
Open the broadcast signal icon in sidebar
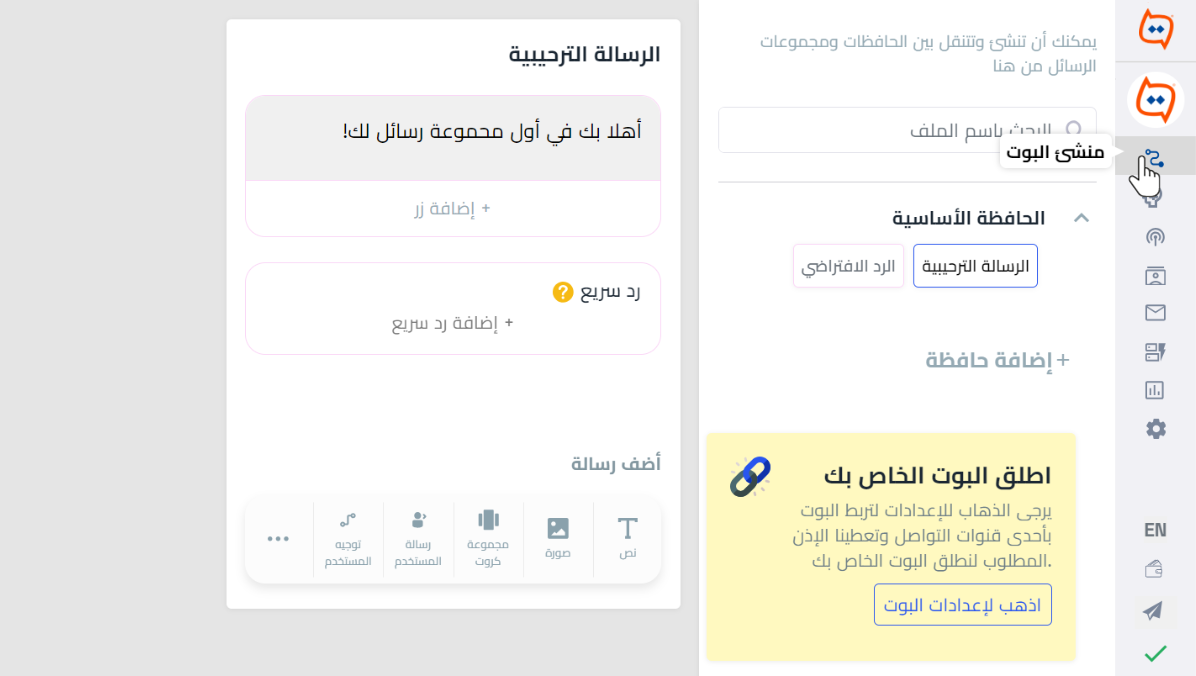click(1155, 237)
